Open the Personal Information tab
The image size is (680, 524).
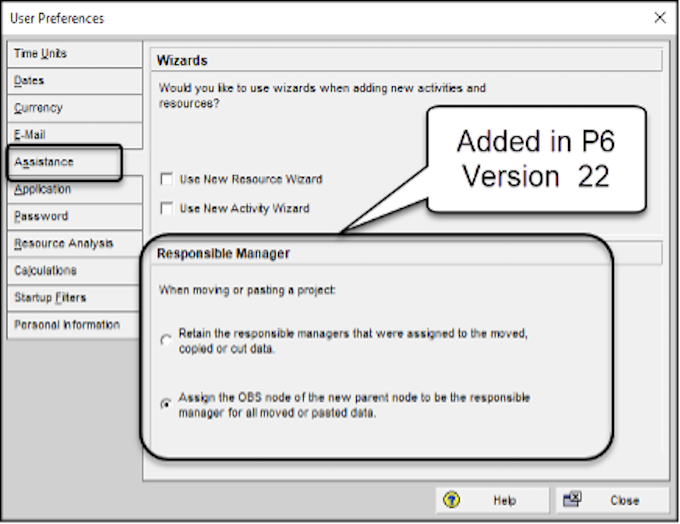pos(75,325)
